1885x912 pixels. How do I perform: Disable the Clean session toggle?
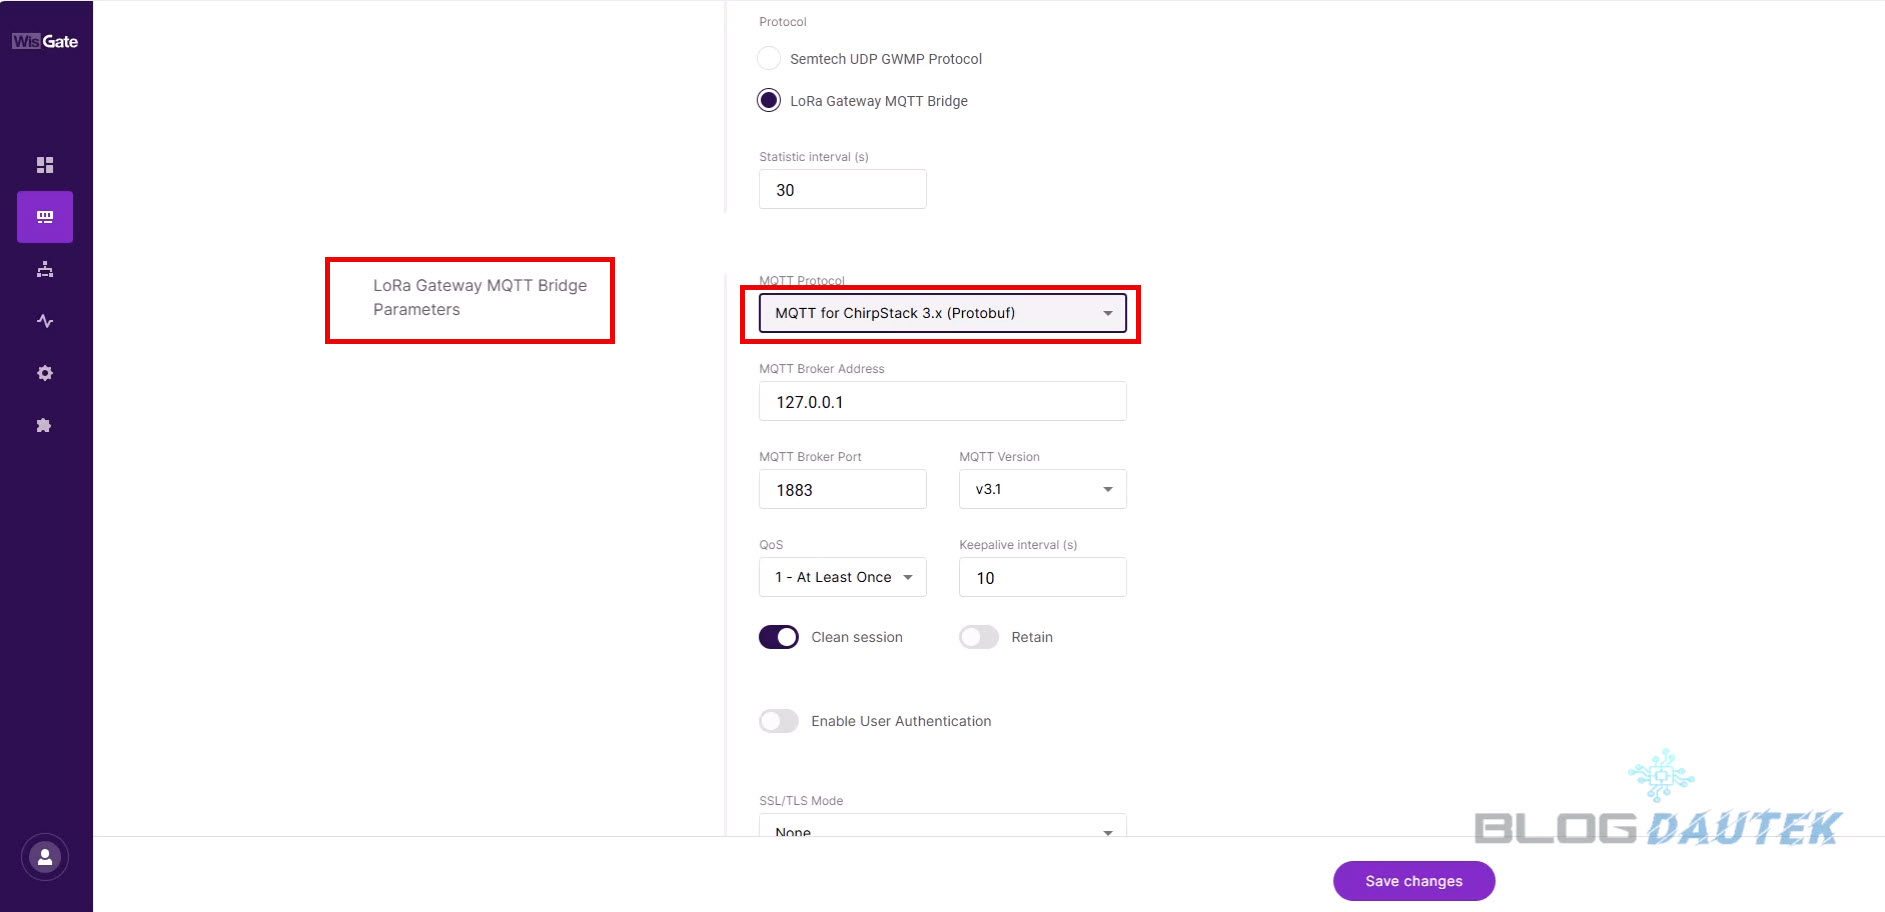click(779, 637)
